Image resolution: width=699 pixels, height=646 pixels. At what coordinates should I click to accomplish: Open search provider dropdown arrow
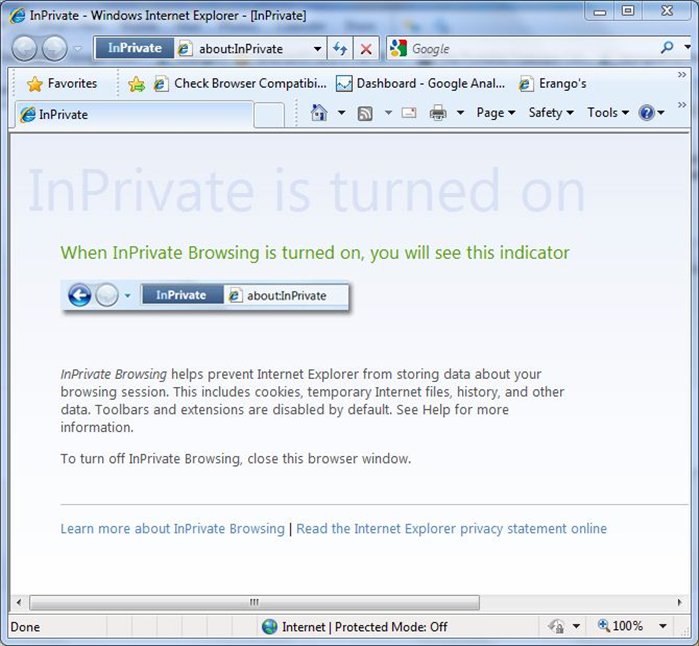[687, 47]
